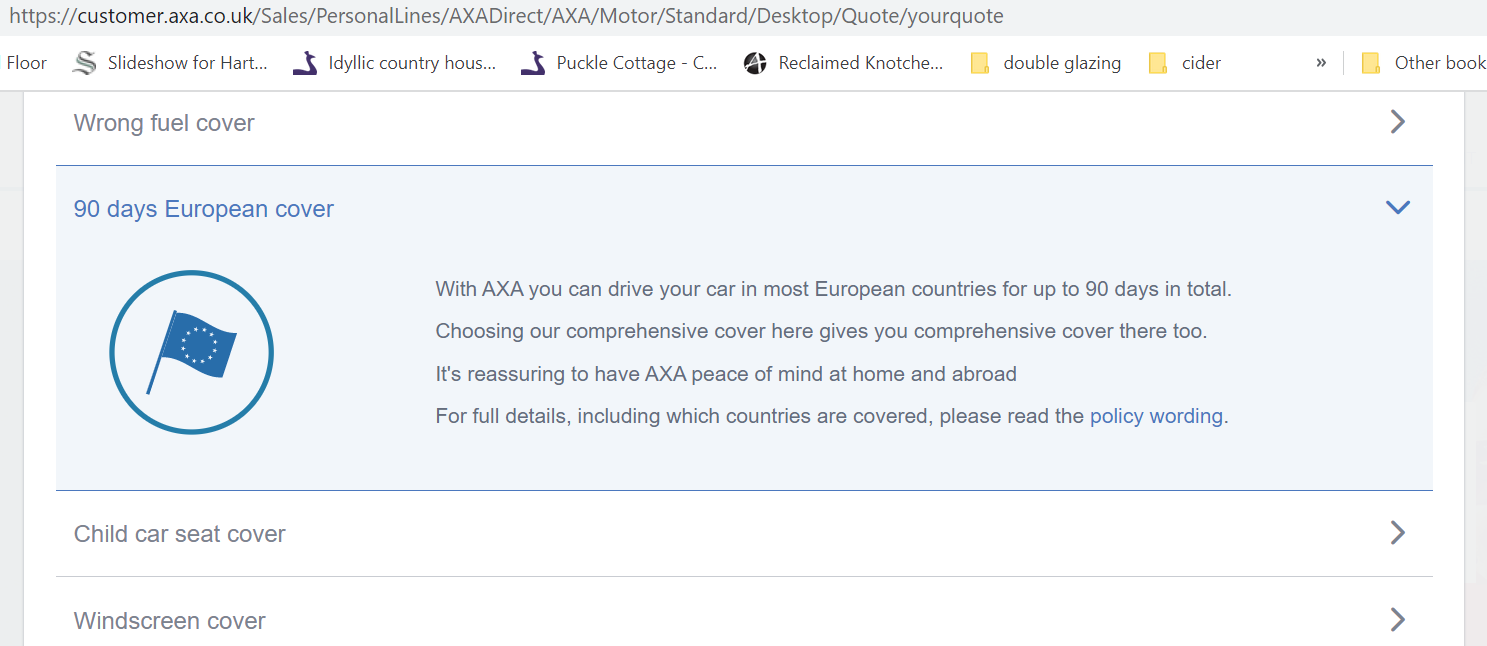Open the Other bookmarks folder
The image size is (1487, 646).
tap(1424, 63)
